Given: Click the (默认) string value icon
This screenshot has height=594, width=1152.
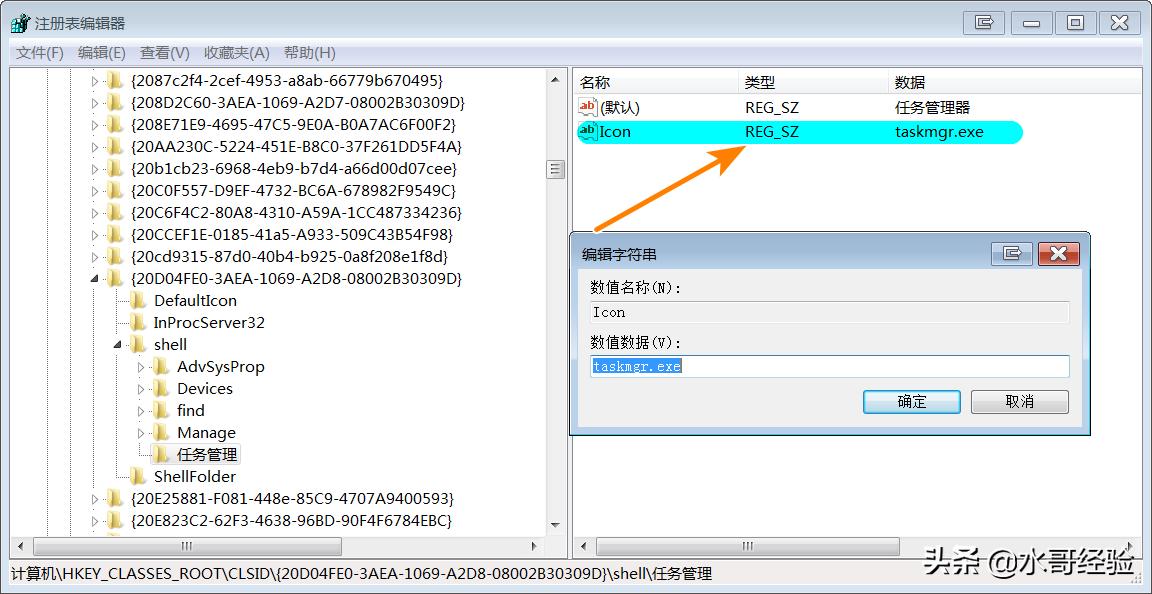Looking at the screenshot, I should click(588, 107).
